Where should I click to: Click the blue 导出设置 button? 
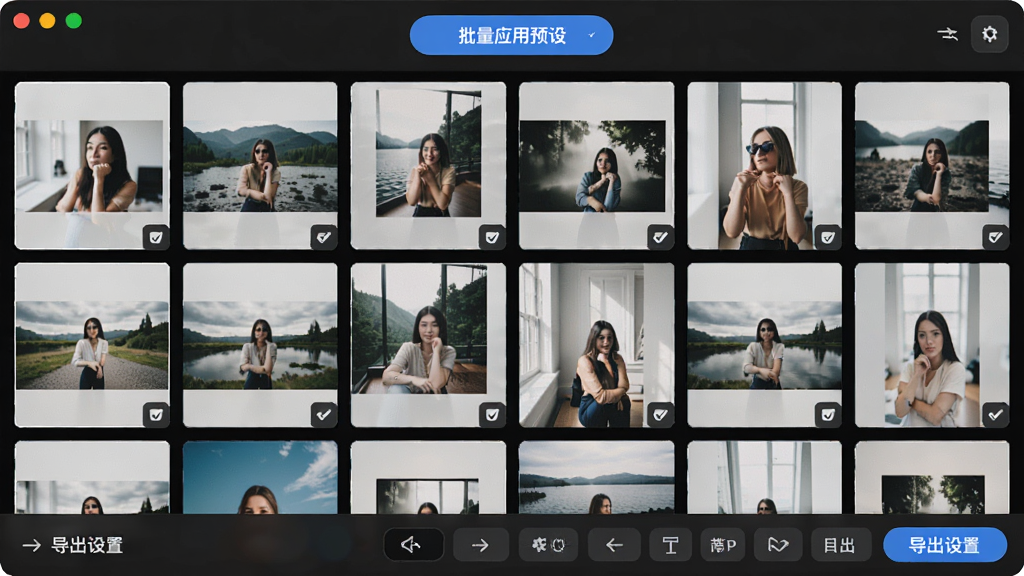pos(944,545)
